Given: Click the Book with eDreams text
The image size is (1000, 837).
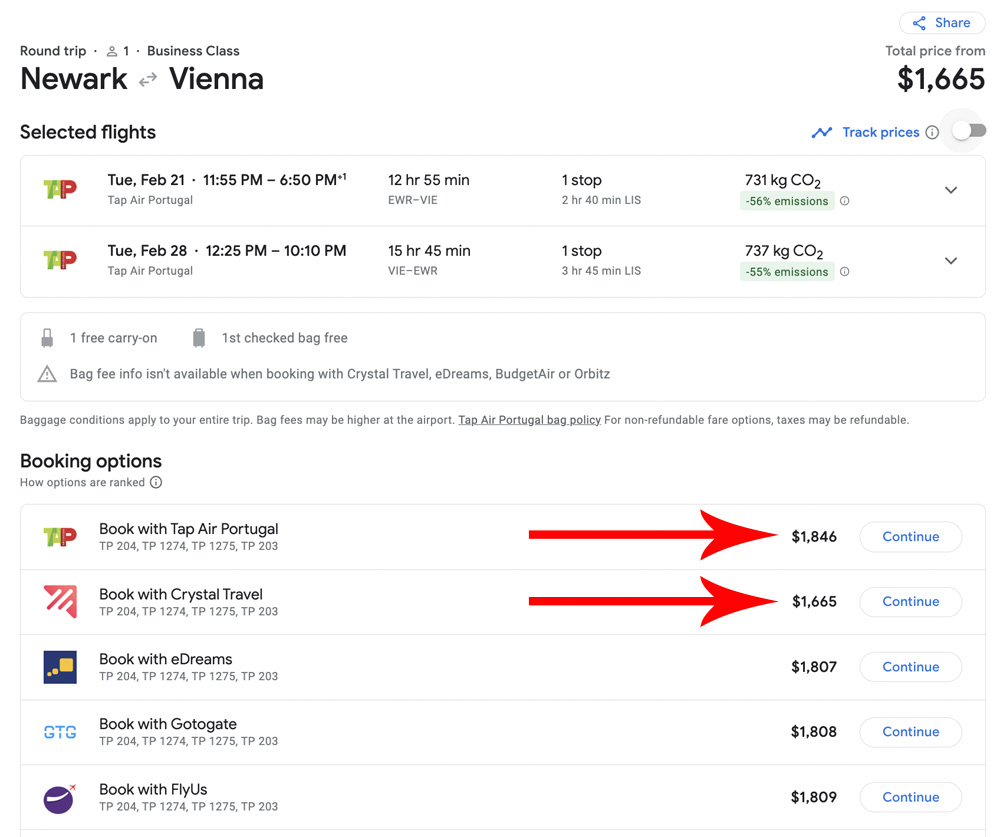Looking at the screenshot, I should pyautogui.click(x=166, y=659).
